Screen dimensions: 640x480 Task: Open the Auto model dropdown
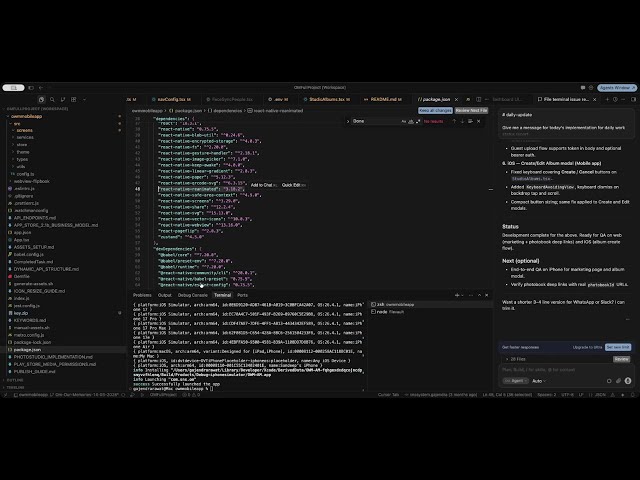539,381
